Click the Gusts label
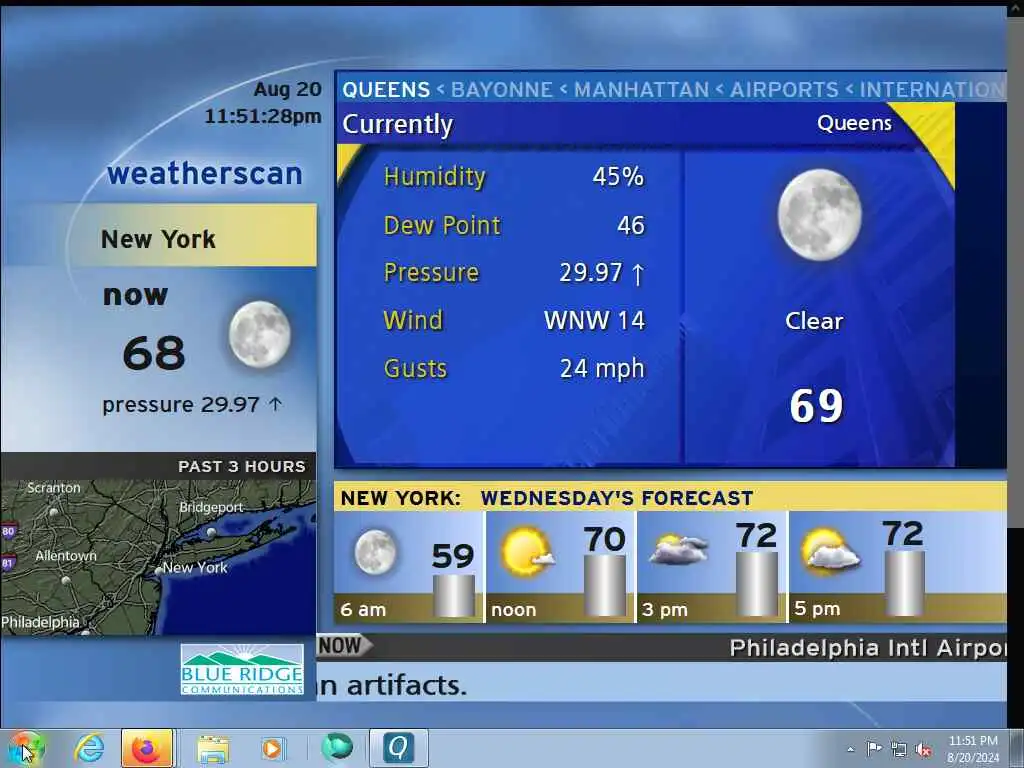This screenshot has height=768, width=1024. 415,368
